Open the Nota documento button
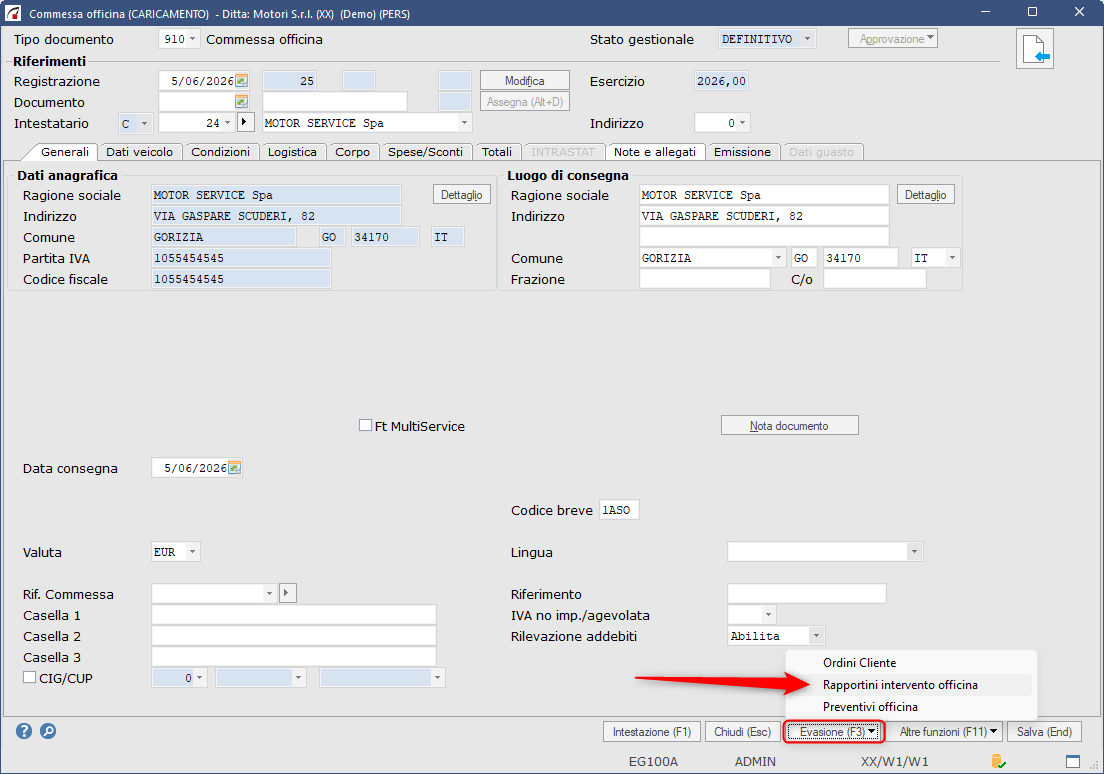The height and width of the screenshot is (774, 1104). (x=789, y=425)
